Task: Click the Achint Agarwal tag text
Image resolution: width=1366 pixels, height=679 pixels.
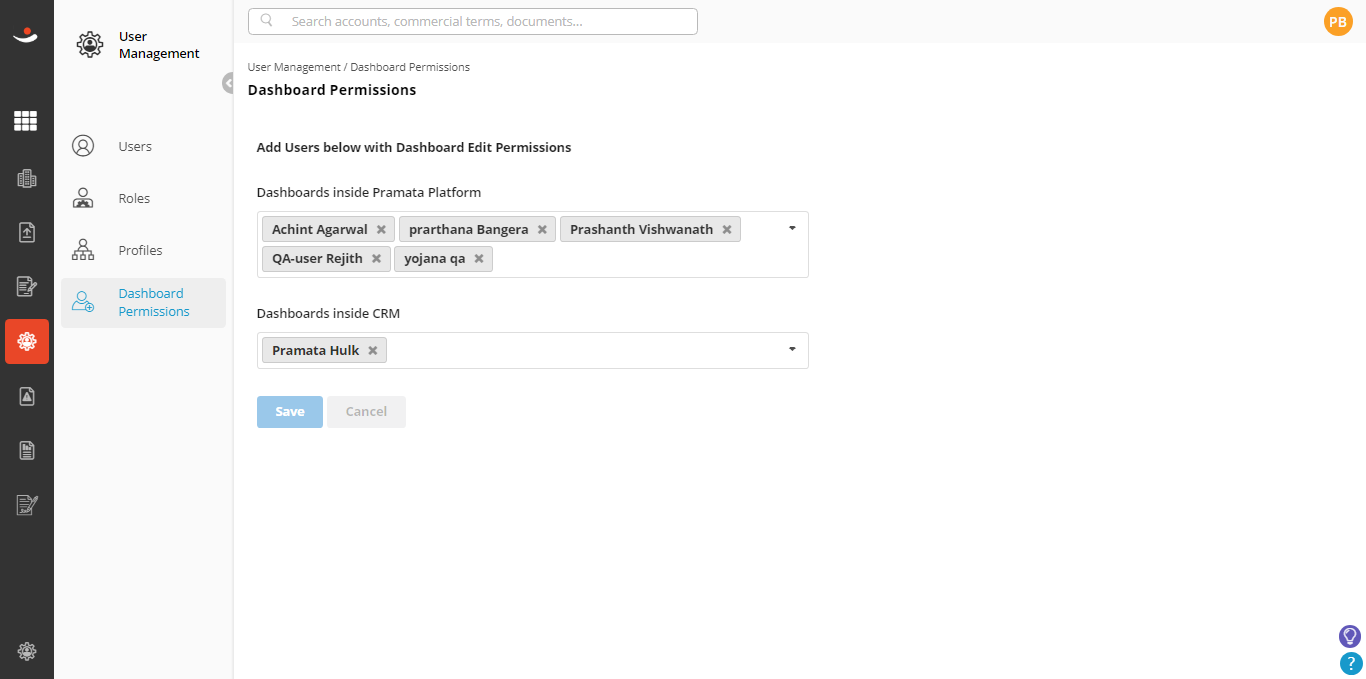Action: click(x=320, y=229)
